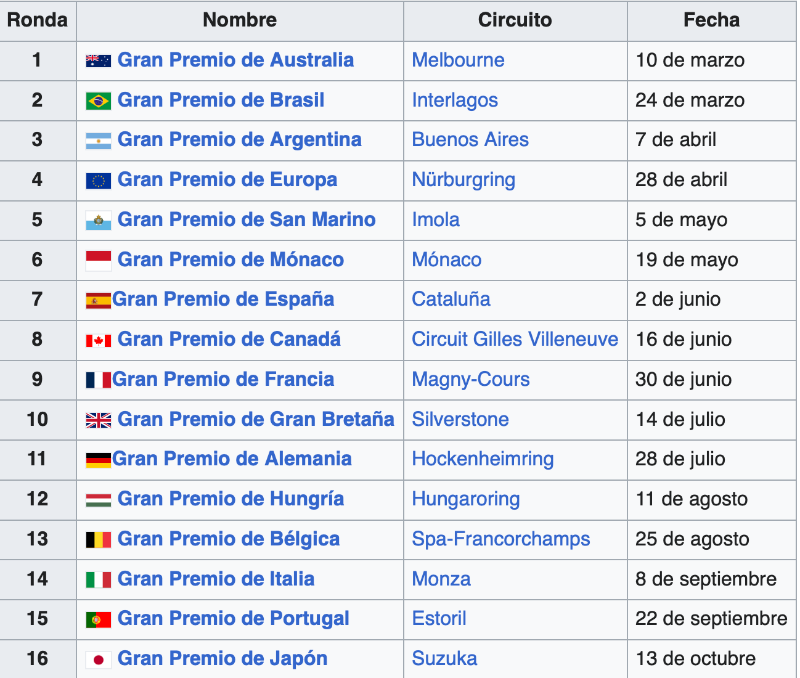Image resolution: width=800 pixels, height=678 pixels.
Task: Click the European Union flag icon
Action: tap(98, 181)
